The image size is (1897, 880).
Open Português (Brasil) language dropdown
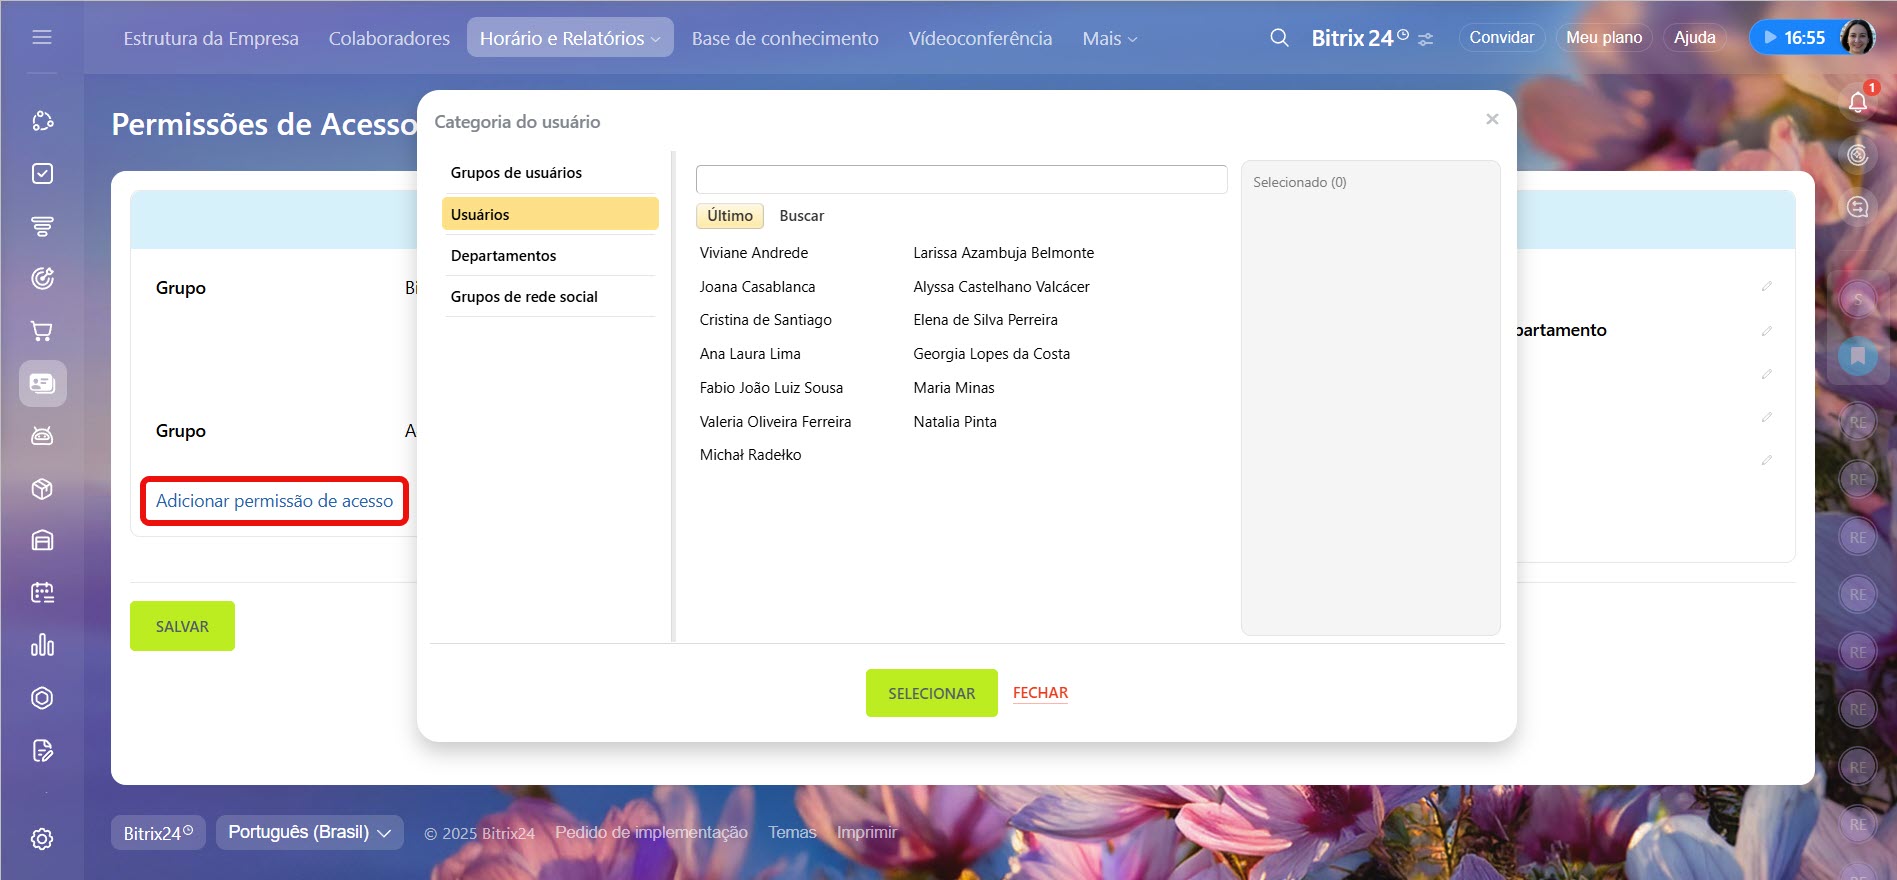[x=309, y=832]
